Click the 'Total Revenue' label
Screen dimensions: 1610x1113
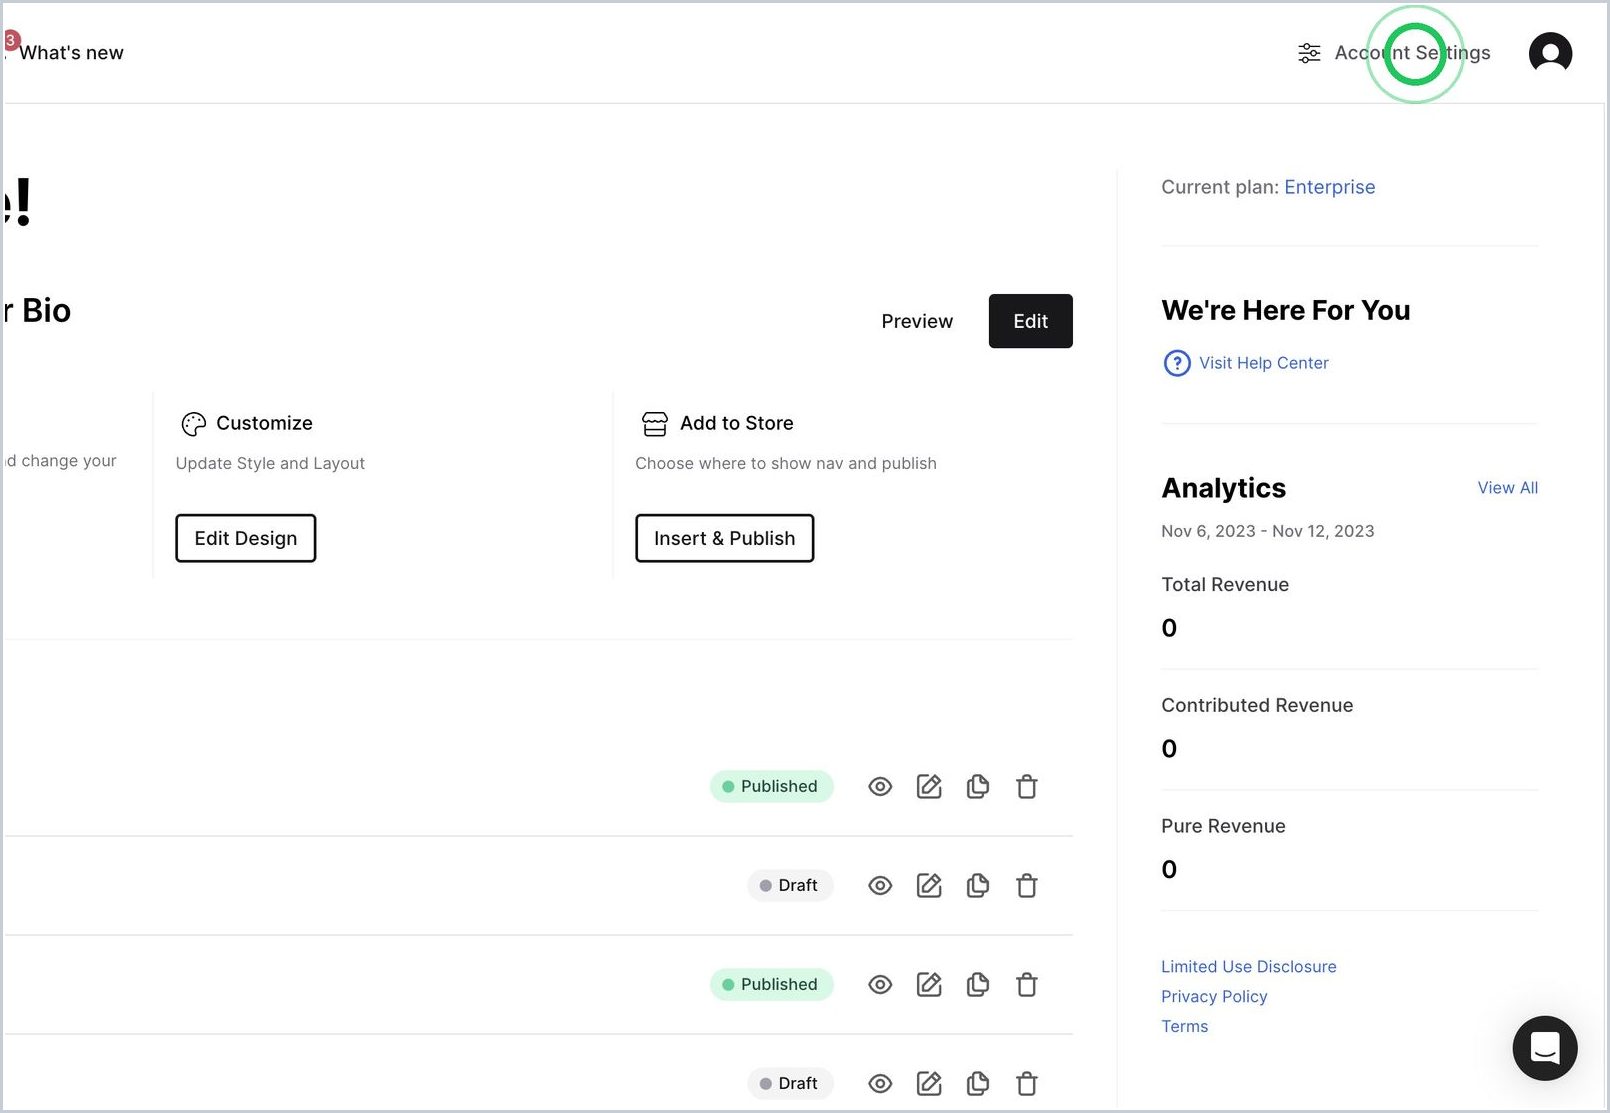coord(1225,585)
